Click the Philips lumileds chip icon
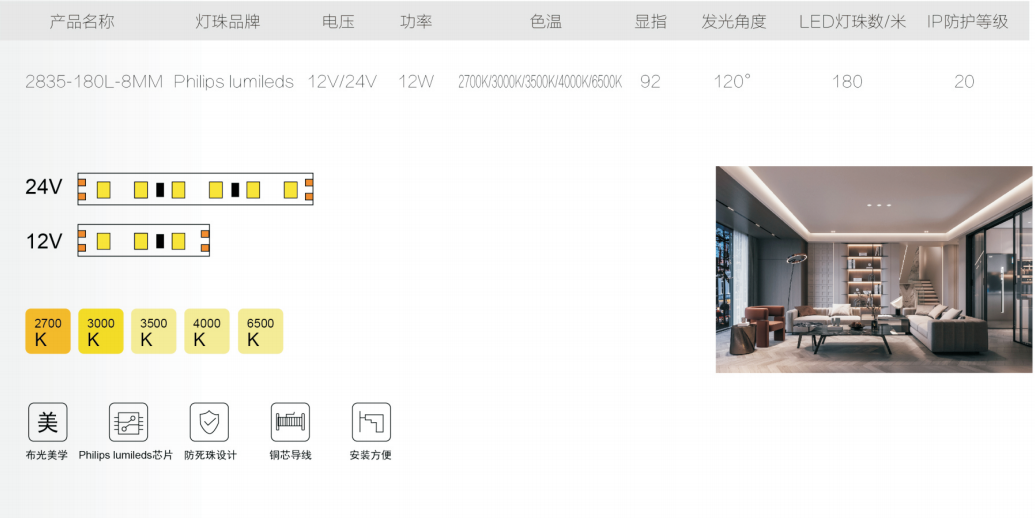 click(128, 422)
